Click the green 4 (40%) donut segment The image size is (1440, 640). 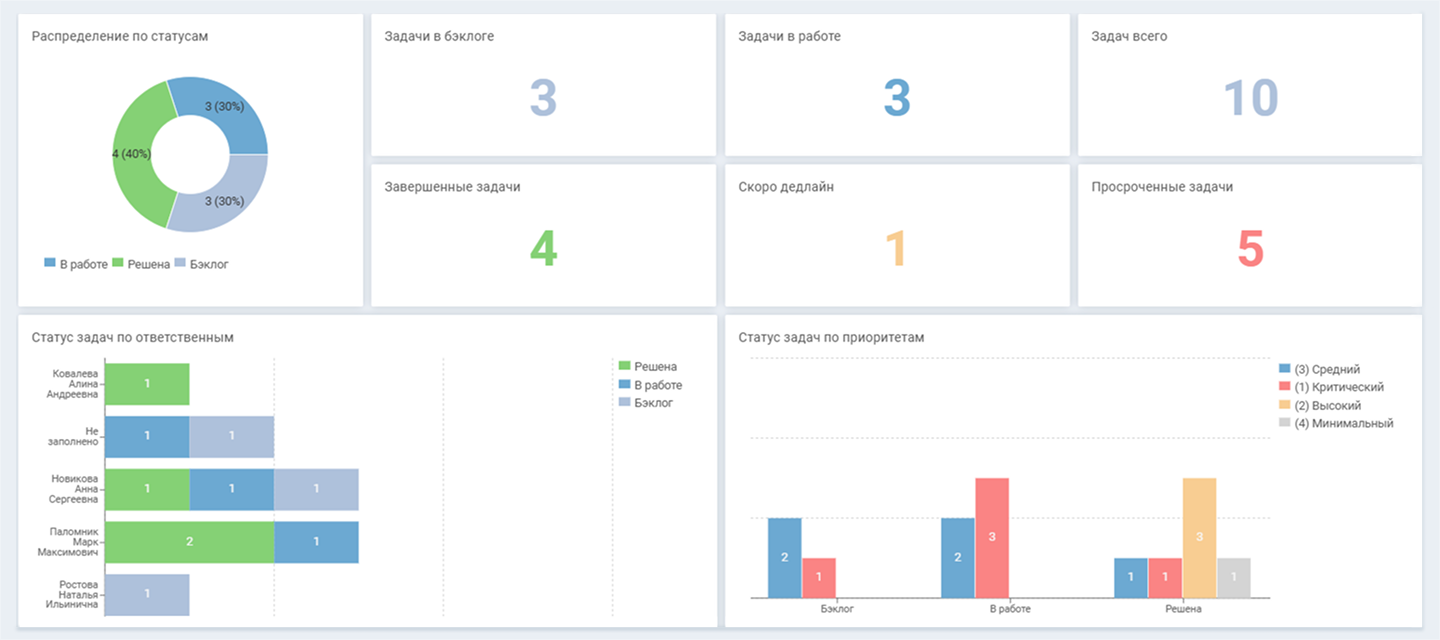(132, 155)
